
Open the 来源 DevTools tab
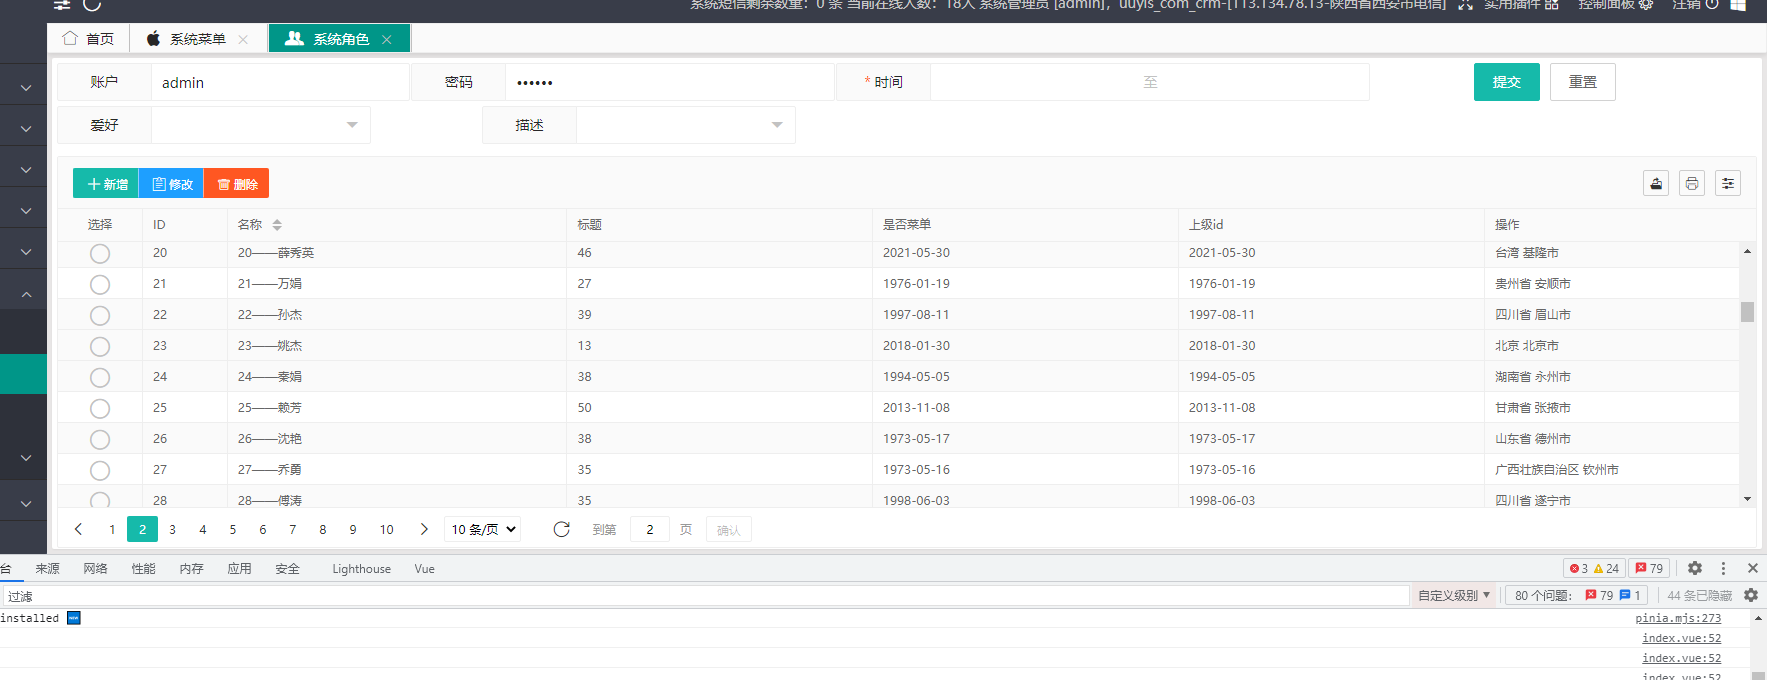48,568
